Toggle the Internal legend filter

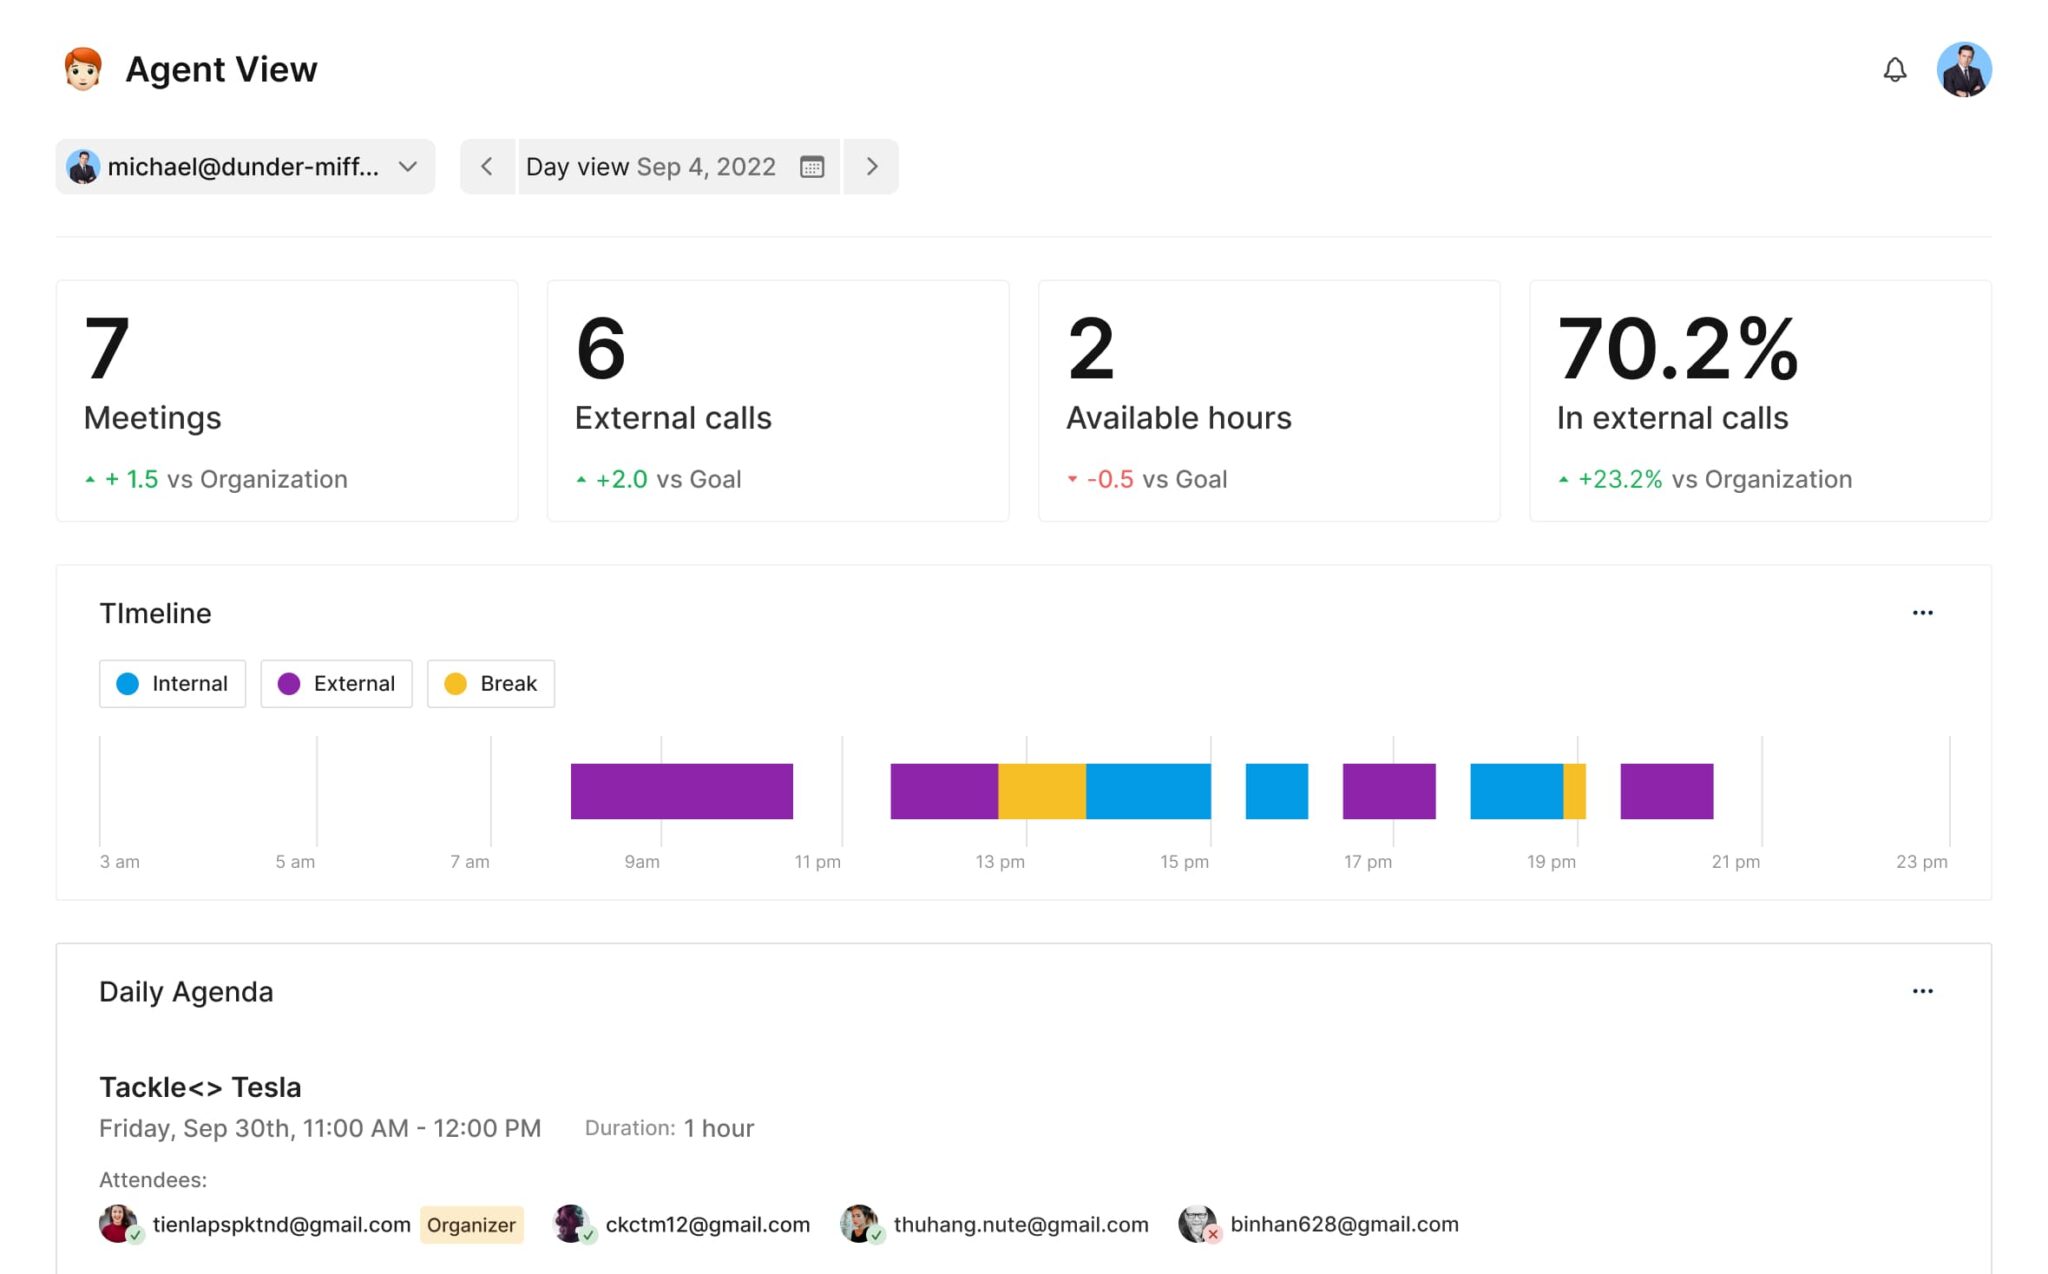[172, 683]
